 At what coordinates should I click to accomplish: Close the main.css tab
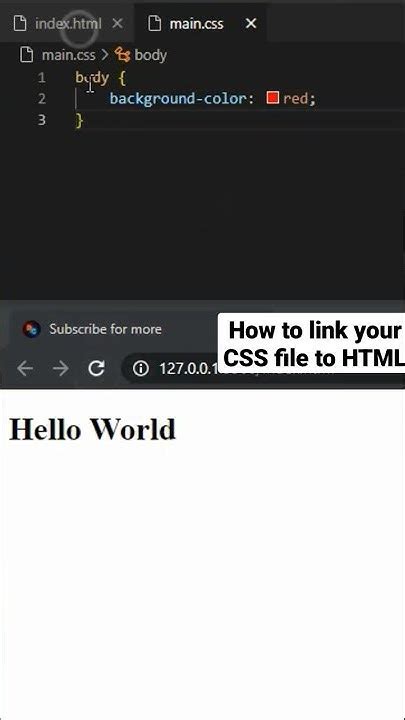251,23
